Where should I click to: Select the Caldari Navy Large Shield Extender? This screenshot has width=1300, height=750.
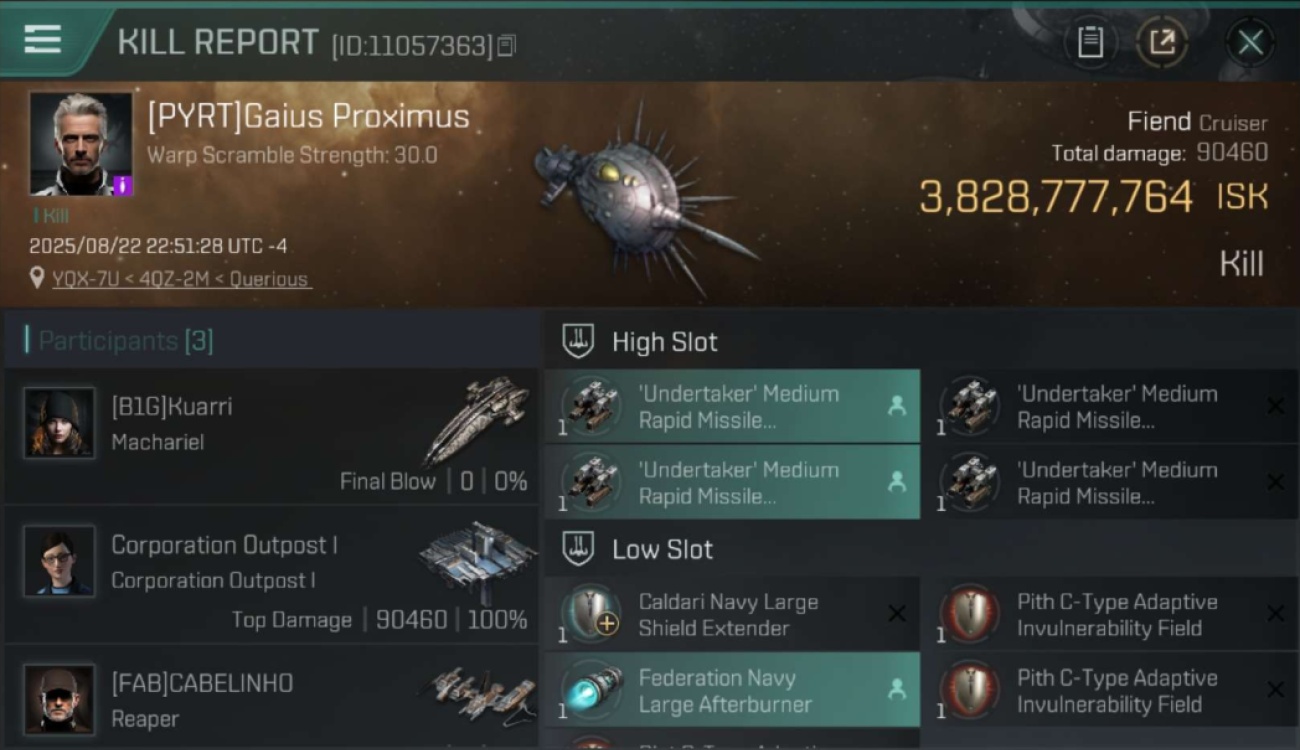coord(732,614)
